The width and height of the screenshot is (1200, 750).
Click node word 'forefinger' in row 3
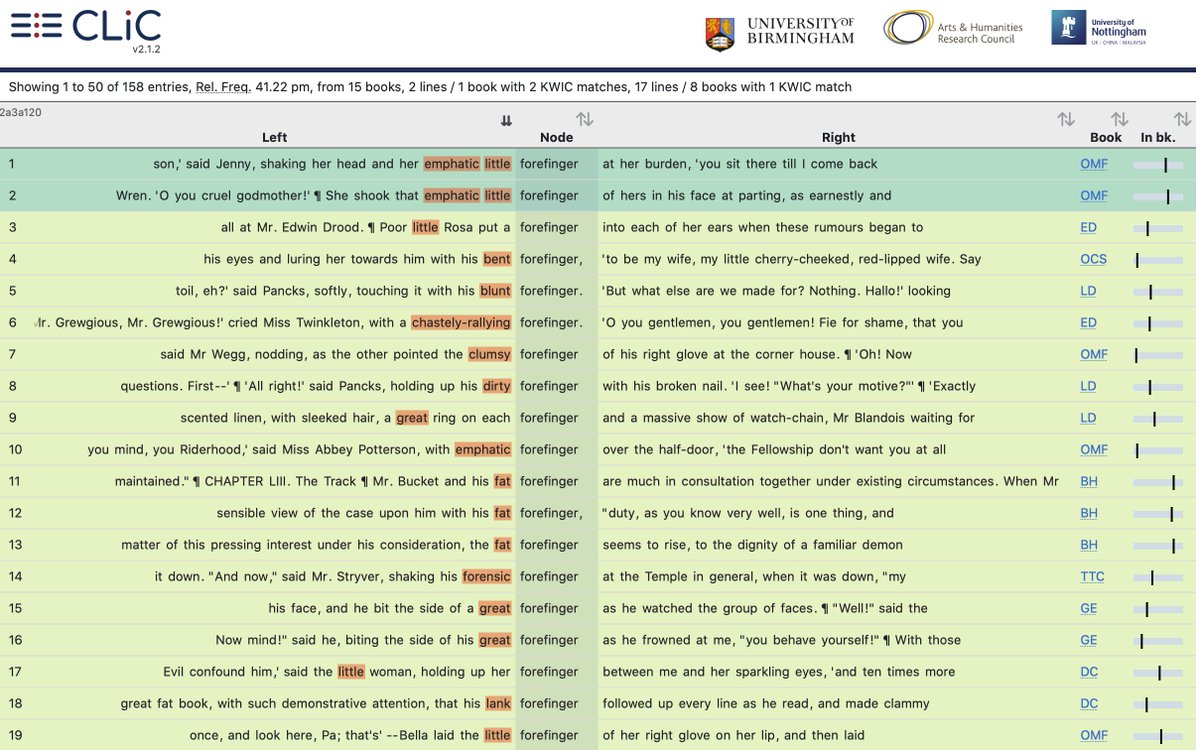tap(549, 228)
